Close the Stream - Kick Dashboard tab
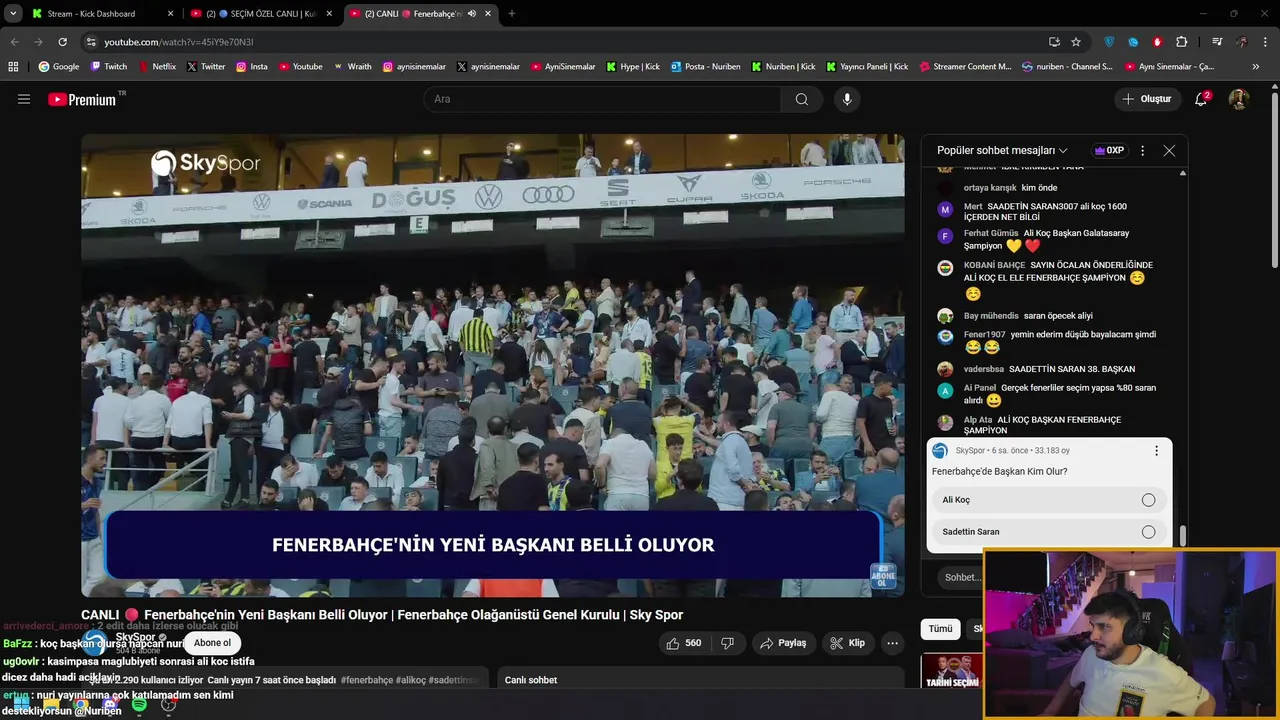1280x720 pixels. click(170, 14)
